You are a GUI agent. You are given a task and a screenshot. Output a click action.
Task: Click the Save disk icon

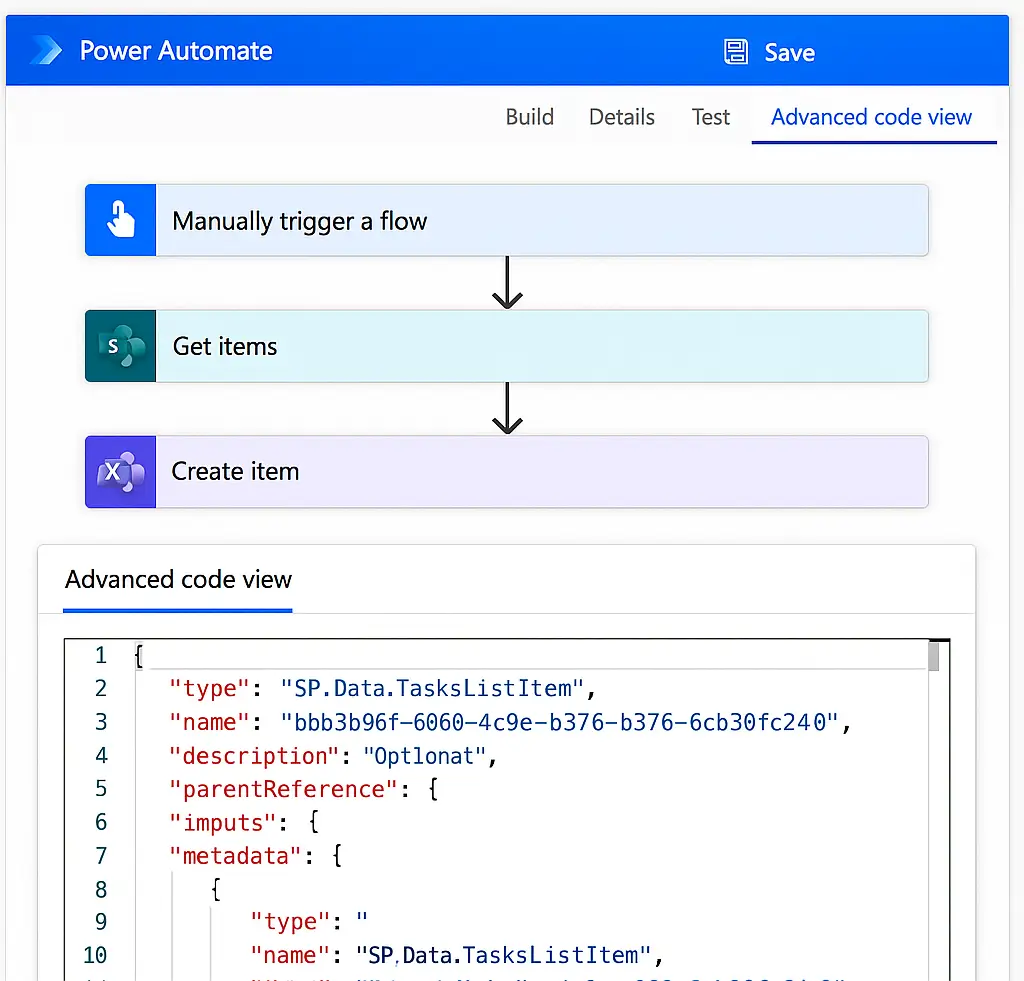click(x=736, y=52)
